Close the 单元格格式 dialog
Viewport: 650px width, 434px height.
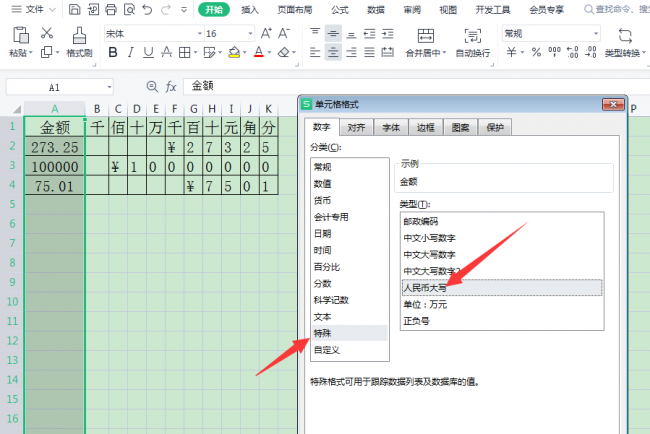[613, 104]
